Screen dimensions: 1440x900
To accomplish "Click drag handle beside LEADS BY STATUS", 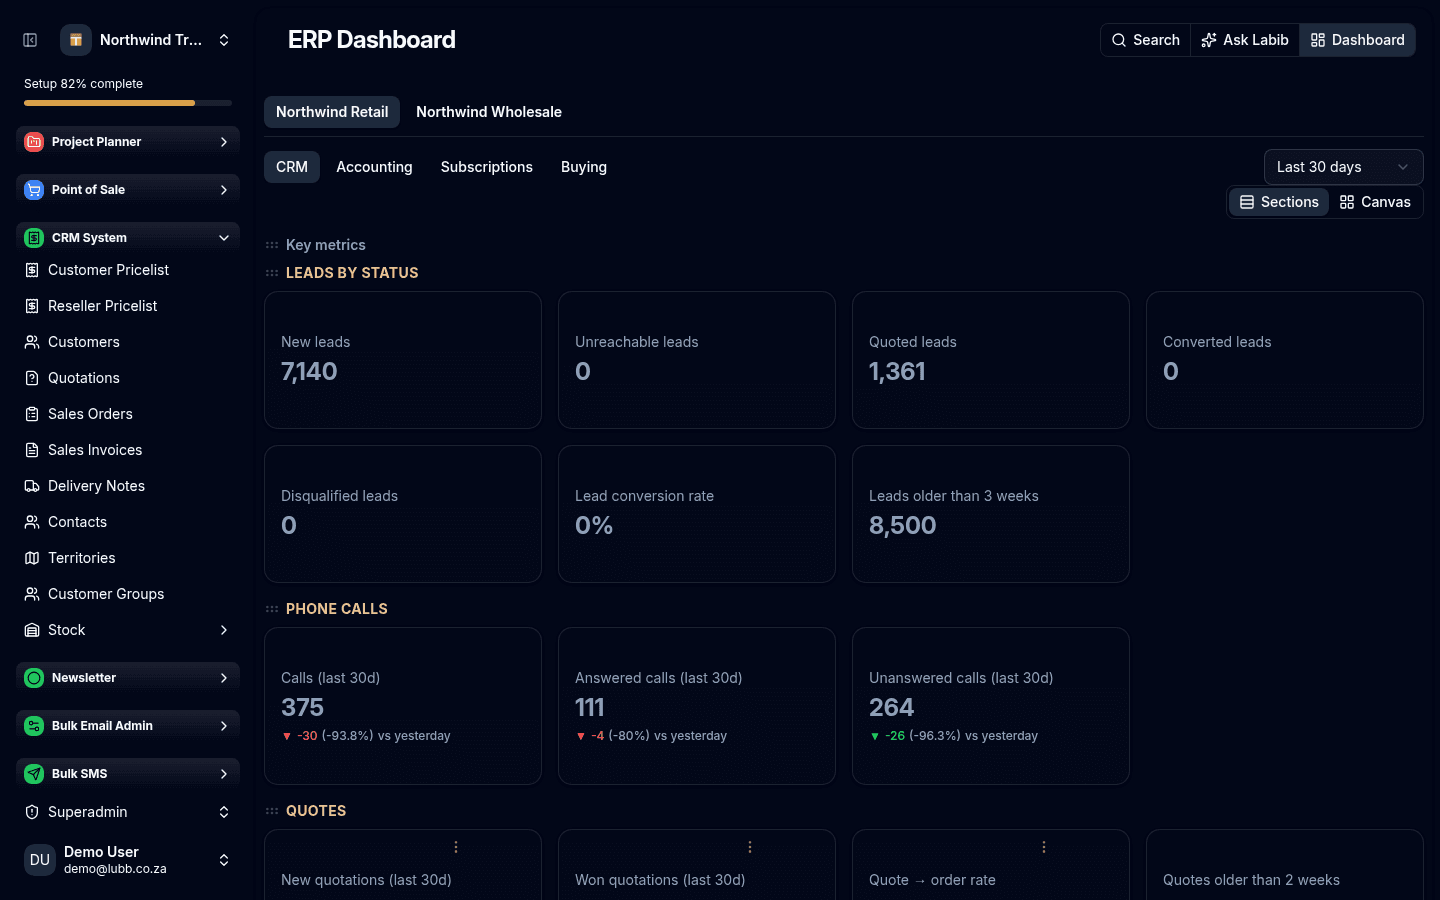I will point(272,273).
